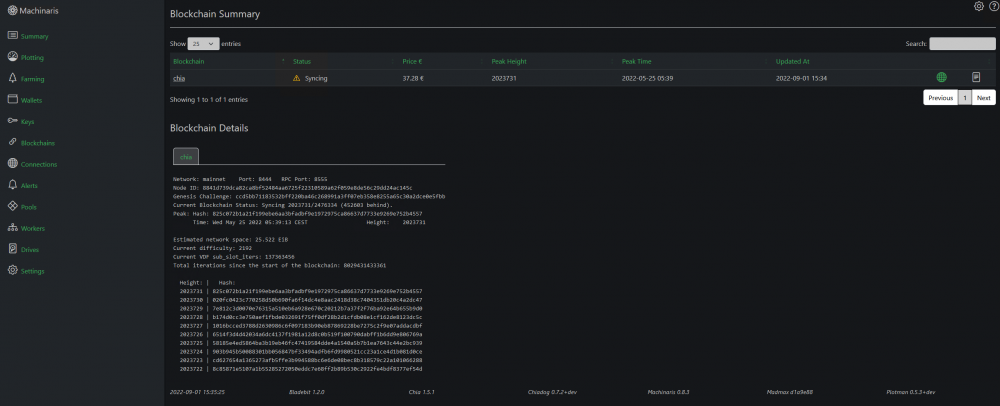
Task: Click the Settings gear icon in sidebar
Action: [12, 270]
